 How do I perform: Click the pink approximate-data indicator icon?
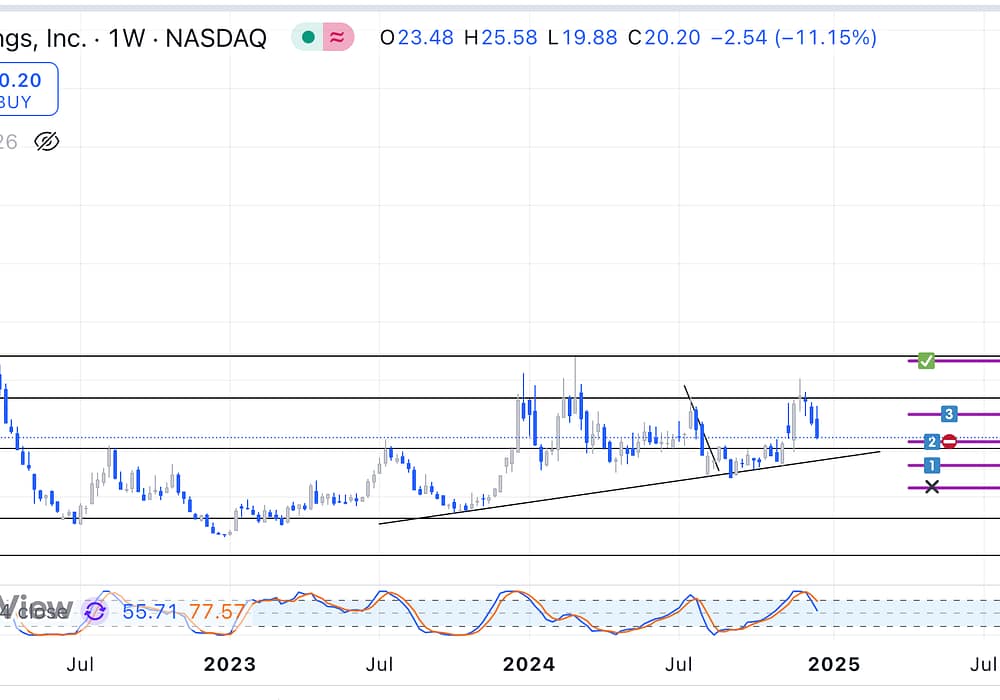pyautogui.click(x=338, y=38)
